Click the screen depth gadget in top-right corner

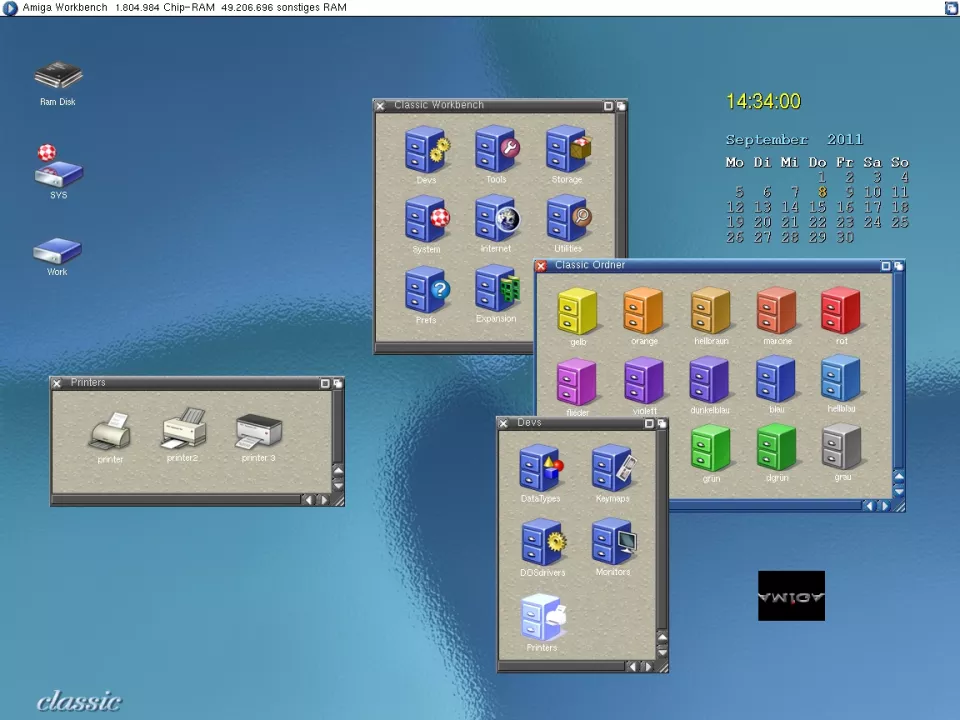tap(951, 8)
